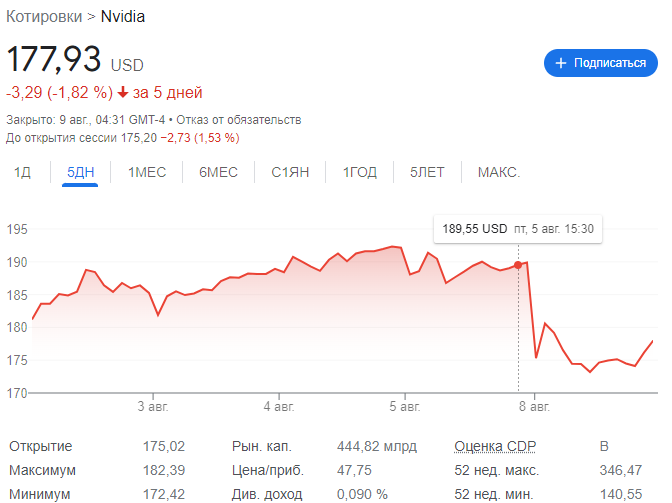Screen dimensions: 672x503
Task: Click the chart line at the 8 авг. drop
Action: coord(532,310)
